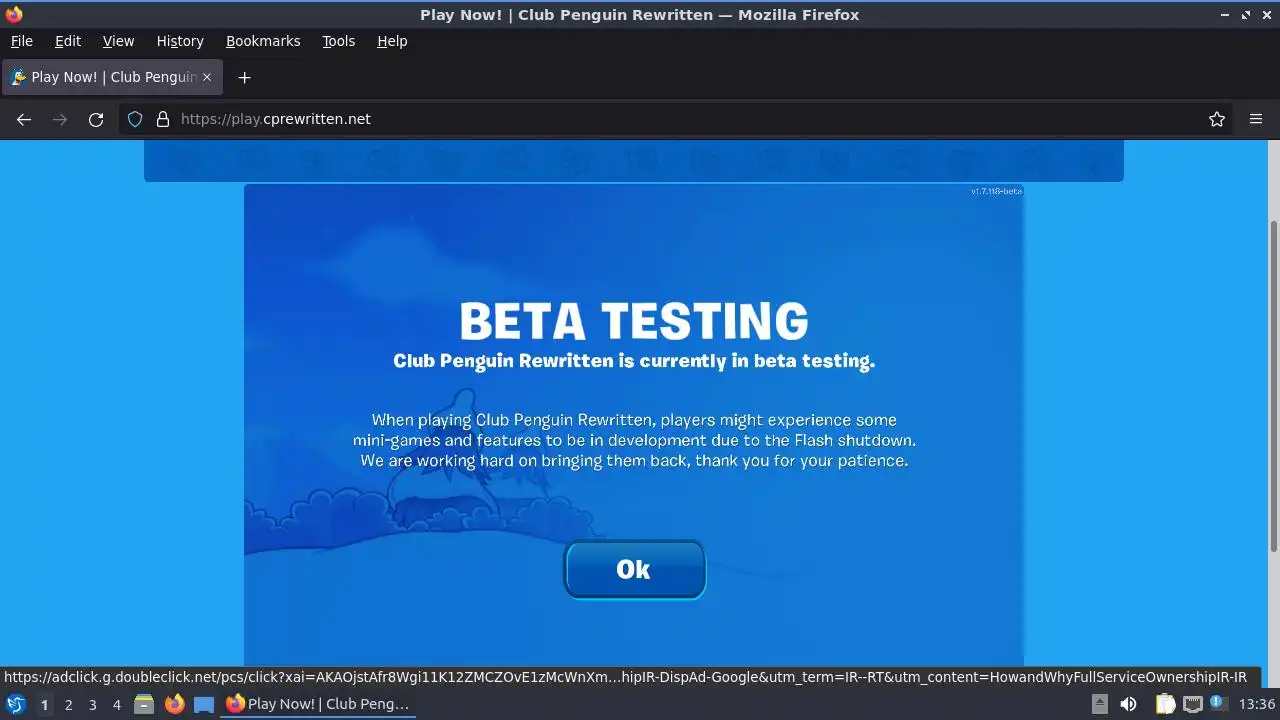Switch to workspace 1
The image size is (1280, 720).
coord(44,705)
